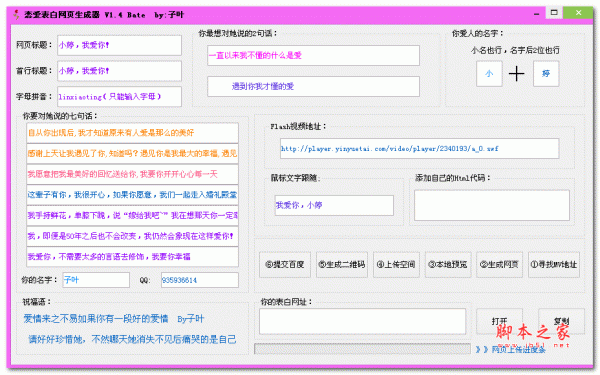Viewport: 600px width, 375px height.
Task: Click the ④上传空间 button
Action: tap(396, 264)
